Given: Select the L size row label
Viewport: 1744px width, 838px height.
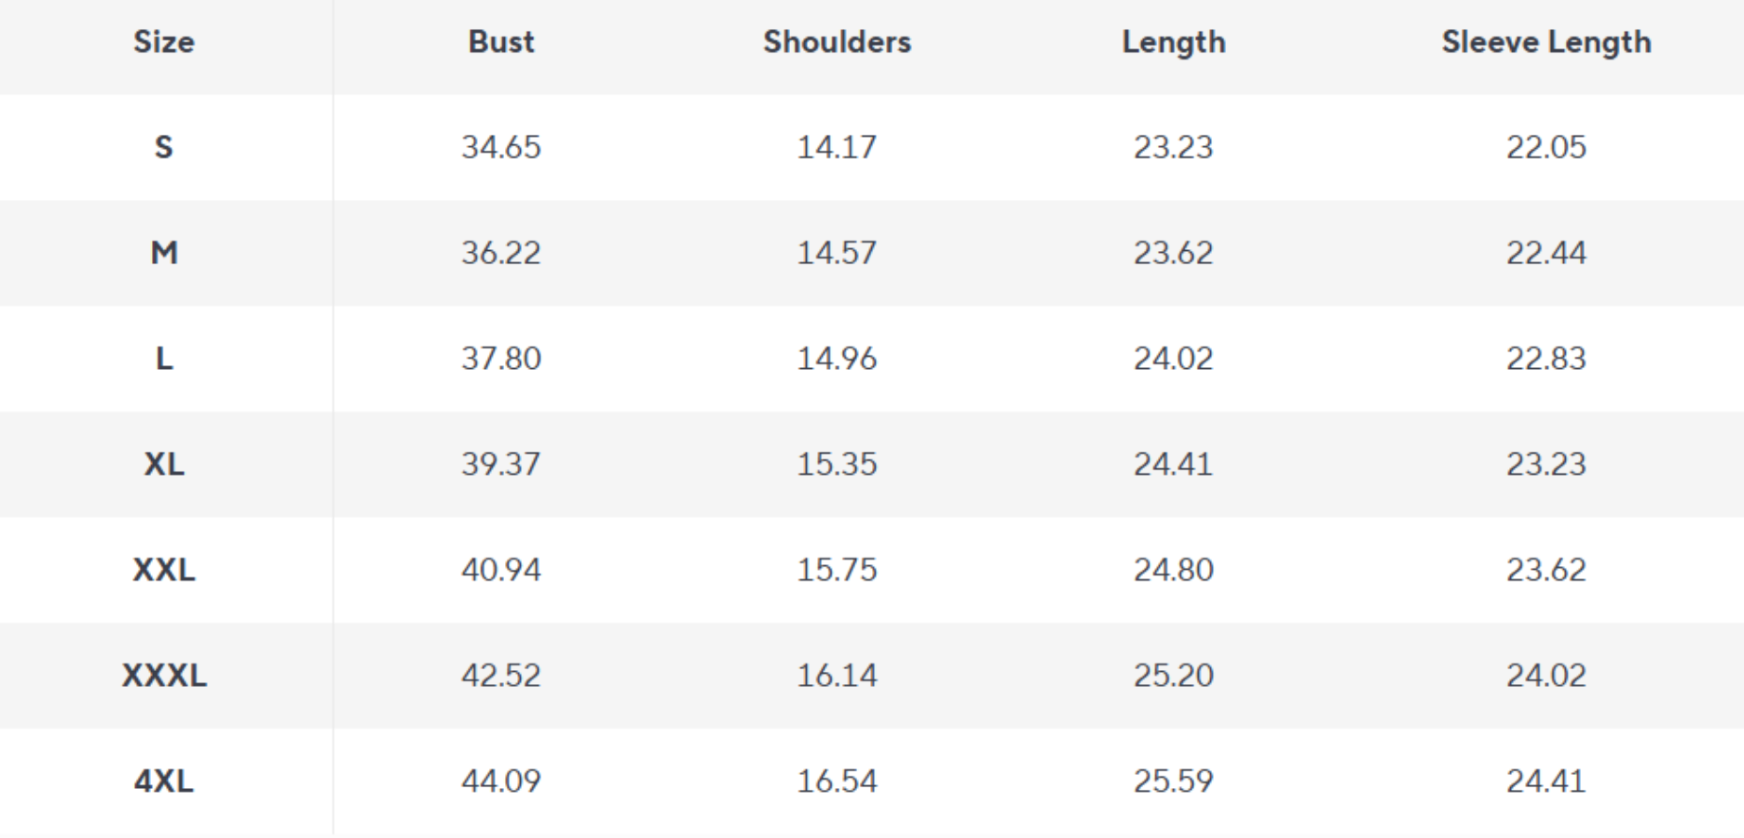Looking at the screenshot, I should tap(164, 358).
